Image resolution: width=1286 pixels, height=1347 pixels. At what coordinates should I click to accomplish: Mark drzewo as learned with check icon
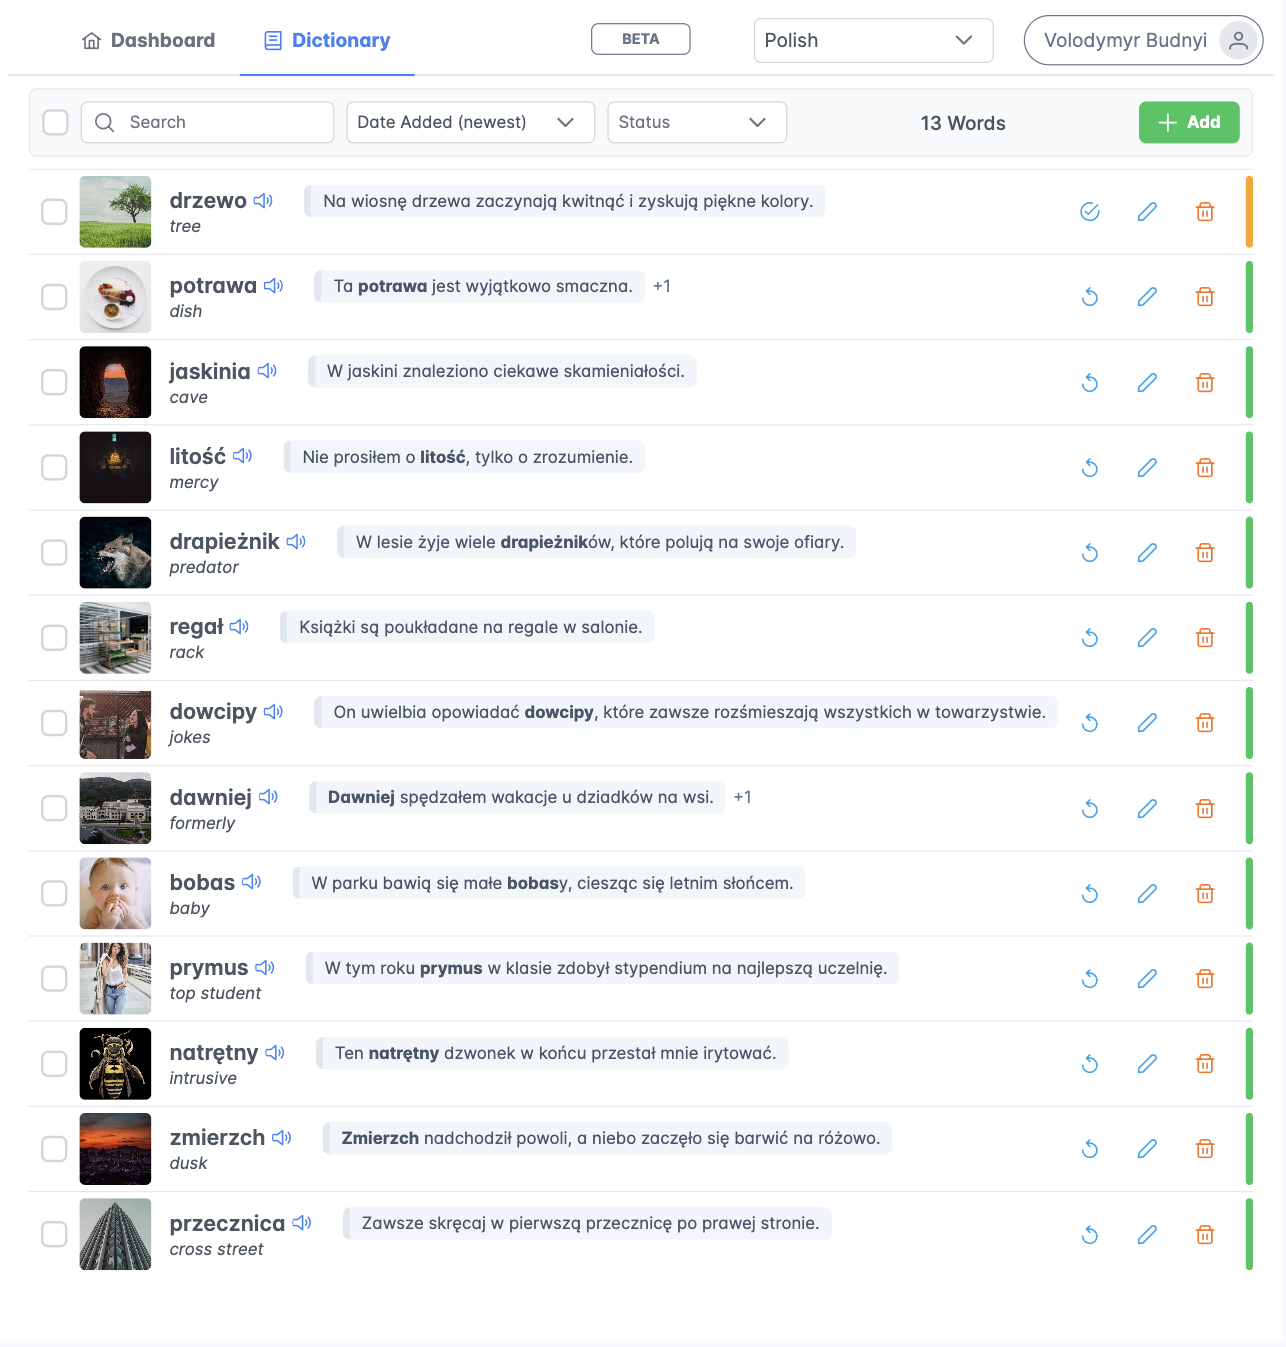pyautogui.click(x=1090, y=212)
